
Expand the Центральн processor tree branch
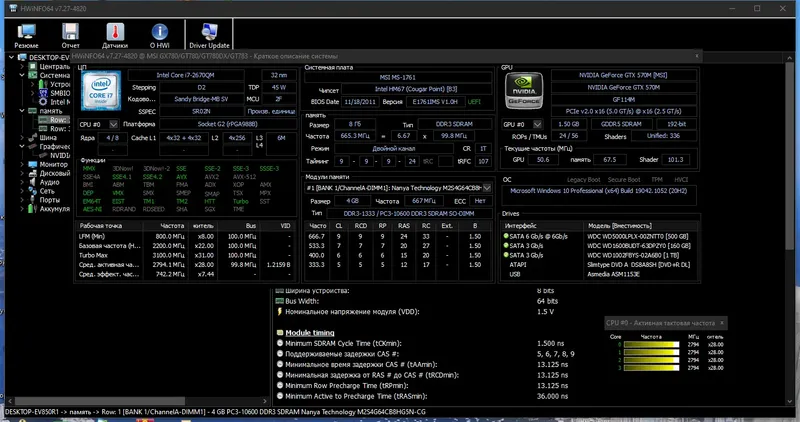(x=22, y=66)
